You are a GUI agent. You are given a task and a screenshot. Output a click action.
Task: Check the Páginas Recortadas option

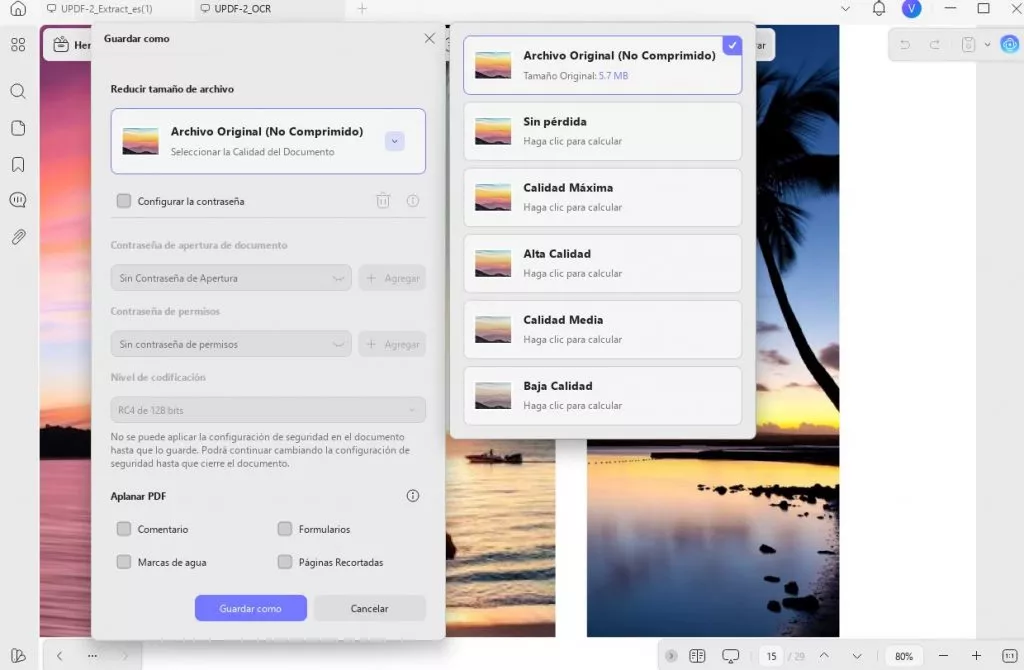285,562
